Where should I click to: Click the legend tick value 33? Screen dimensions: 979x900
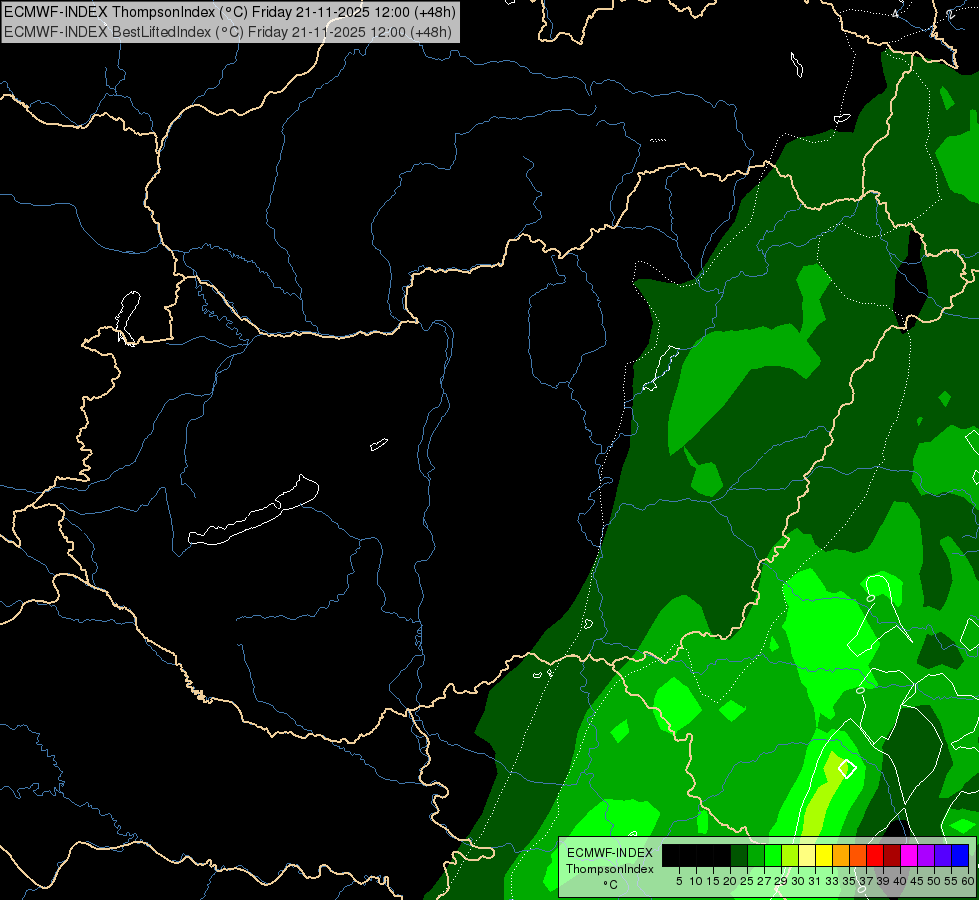(x=832, y=881)
